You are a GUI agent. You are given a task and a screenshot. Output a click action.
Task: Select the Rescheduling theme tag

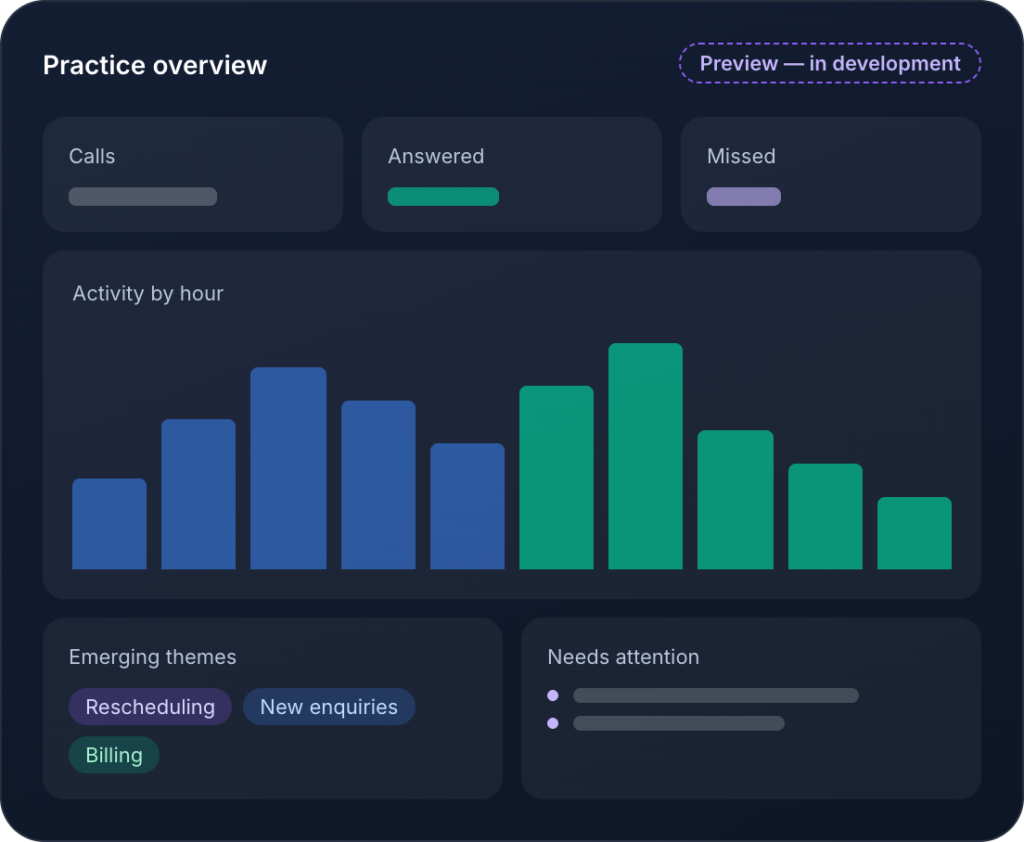pyautogui.click(x=150, y=707)
